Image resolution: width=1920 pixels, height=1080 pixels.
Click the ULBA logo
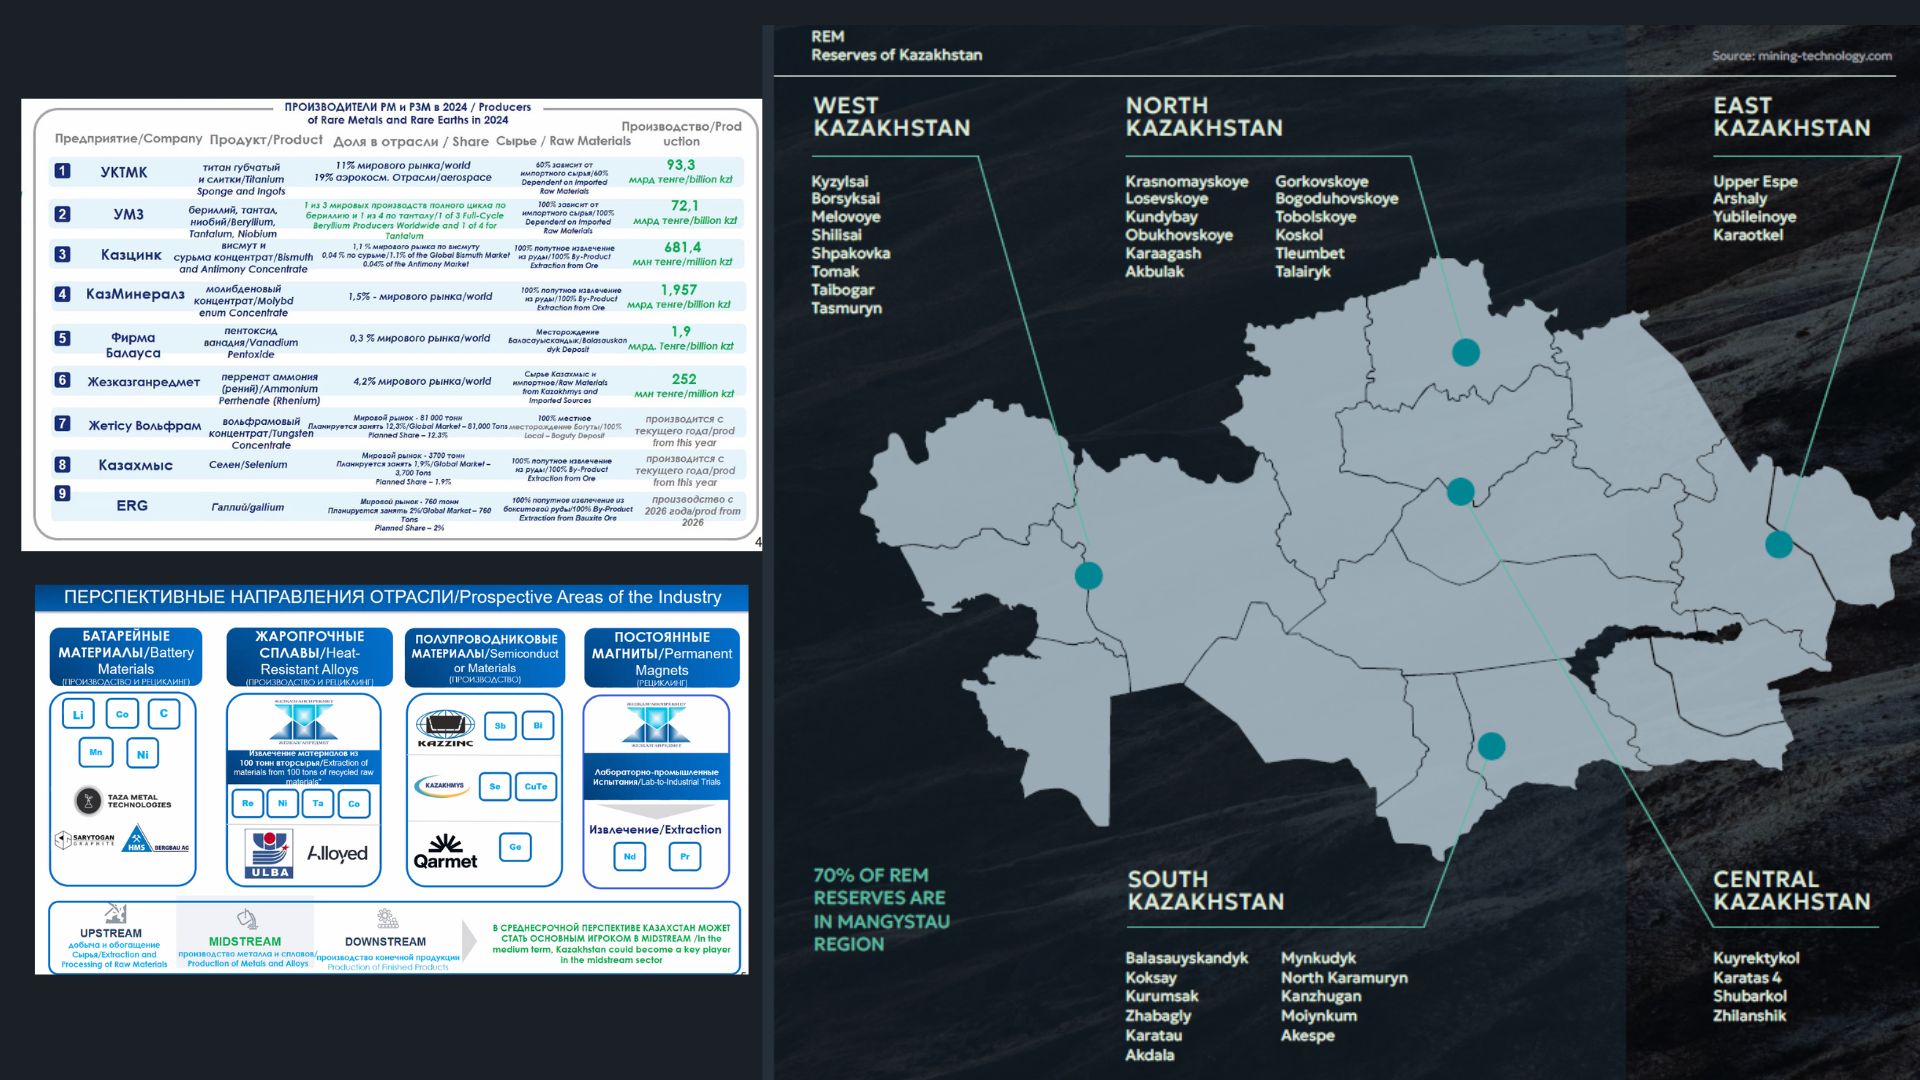270,854
